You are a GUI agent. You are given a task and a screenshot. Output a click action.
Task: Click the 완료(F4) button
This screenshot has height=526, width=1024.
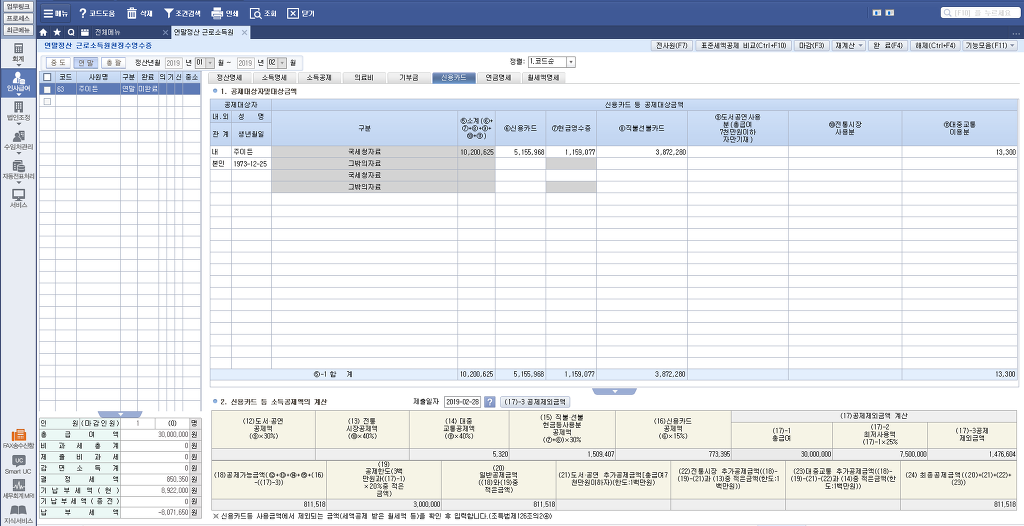(x=888, y=46)
